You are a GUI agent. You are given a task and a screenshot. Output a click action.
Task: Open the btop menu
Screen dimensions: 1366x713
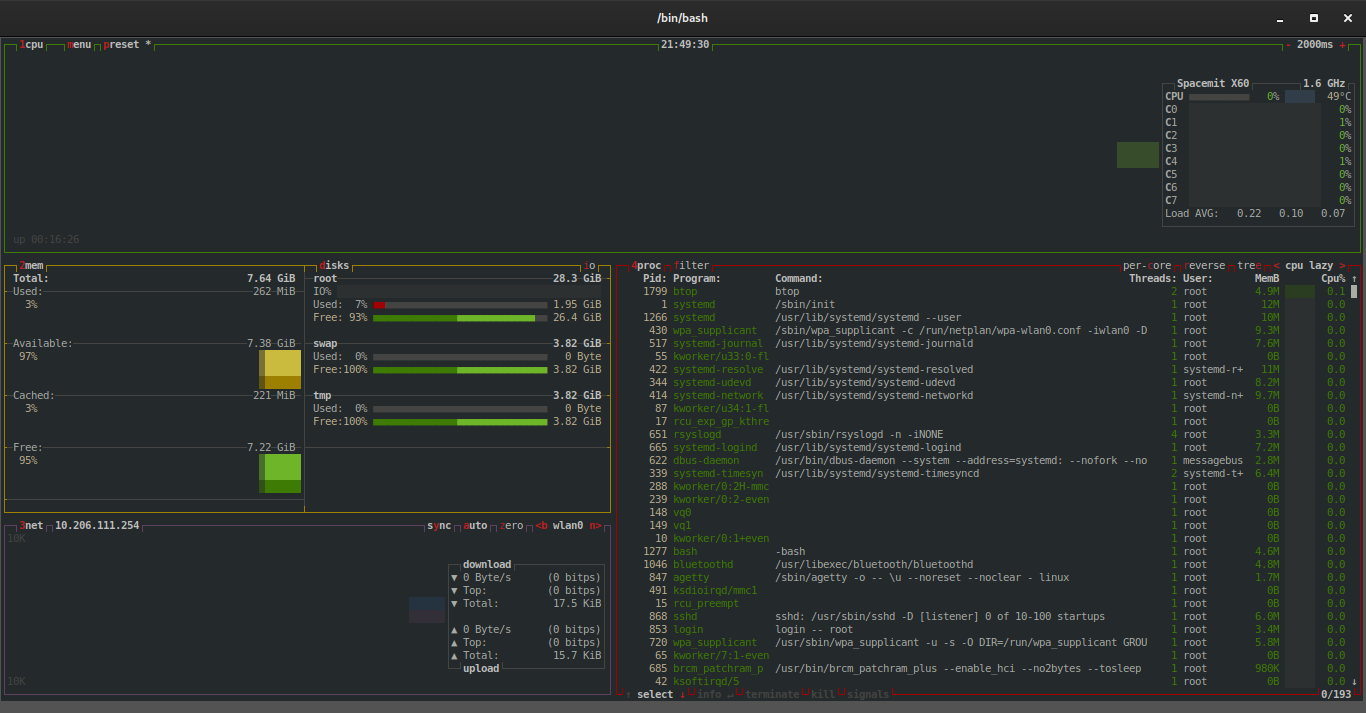(x=79, y=45)
